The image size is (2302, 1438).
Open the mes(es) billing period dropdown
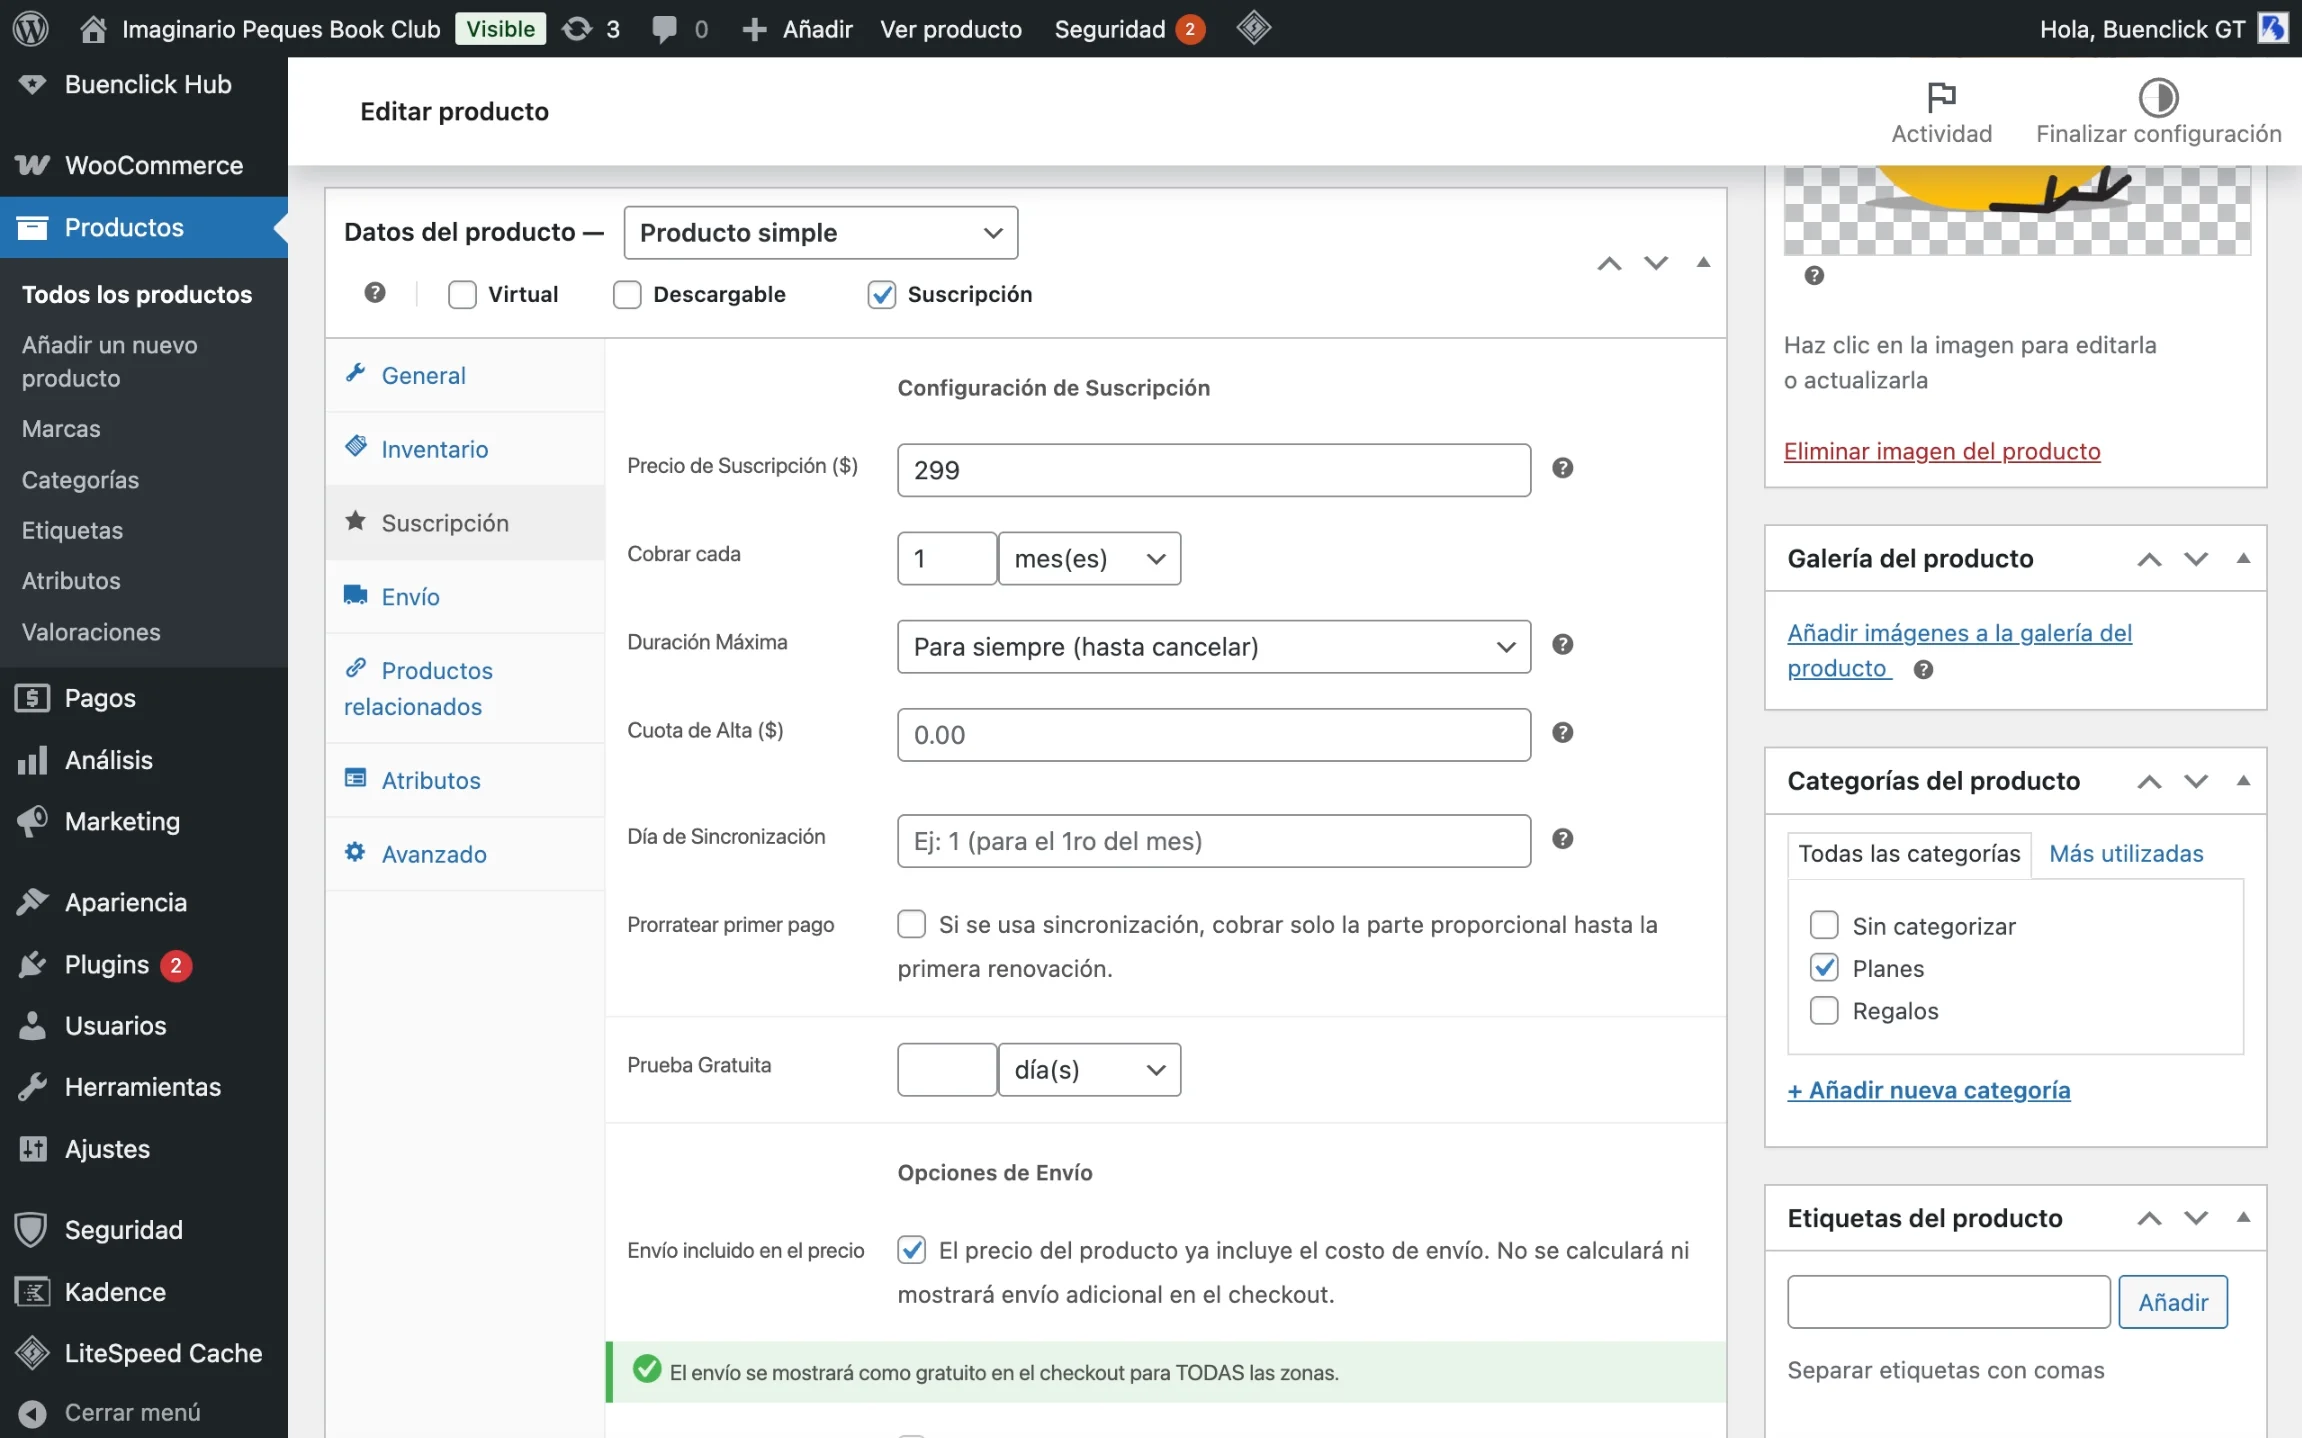tap(1088, 558)
